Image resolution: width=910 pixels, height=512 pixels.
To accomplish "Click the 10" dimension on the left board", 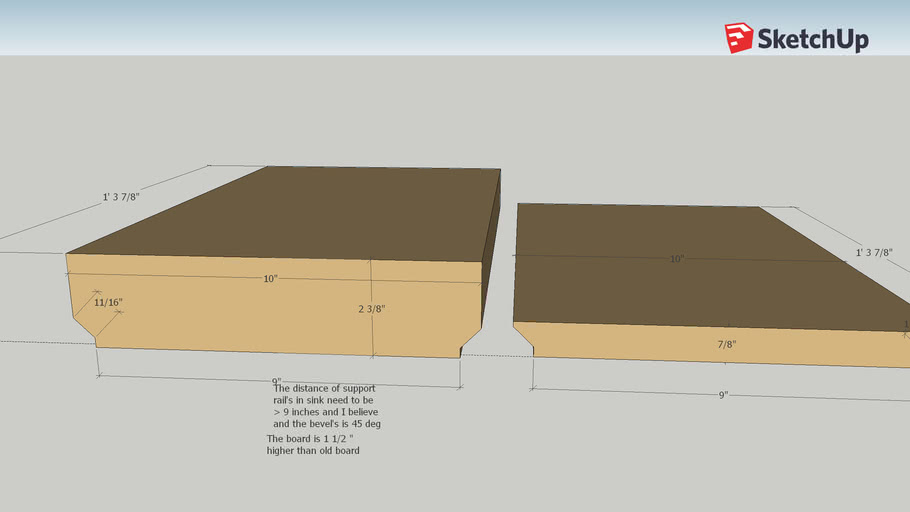I will tap(270, 279).
